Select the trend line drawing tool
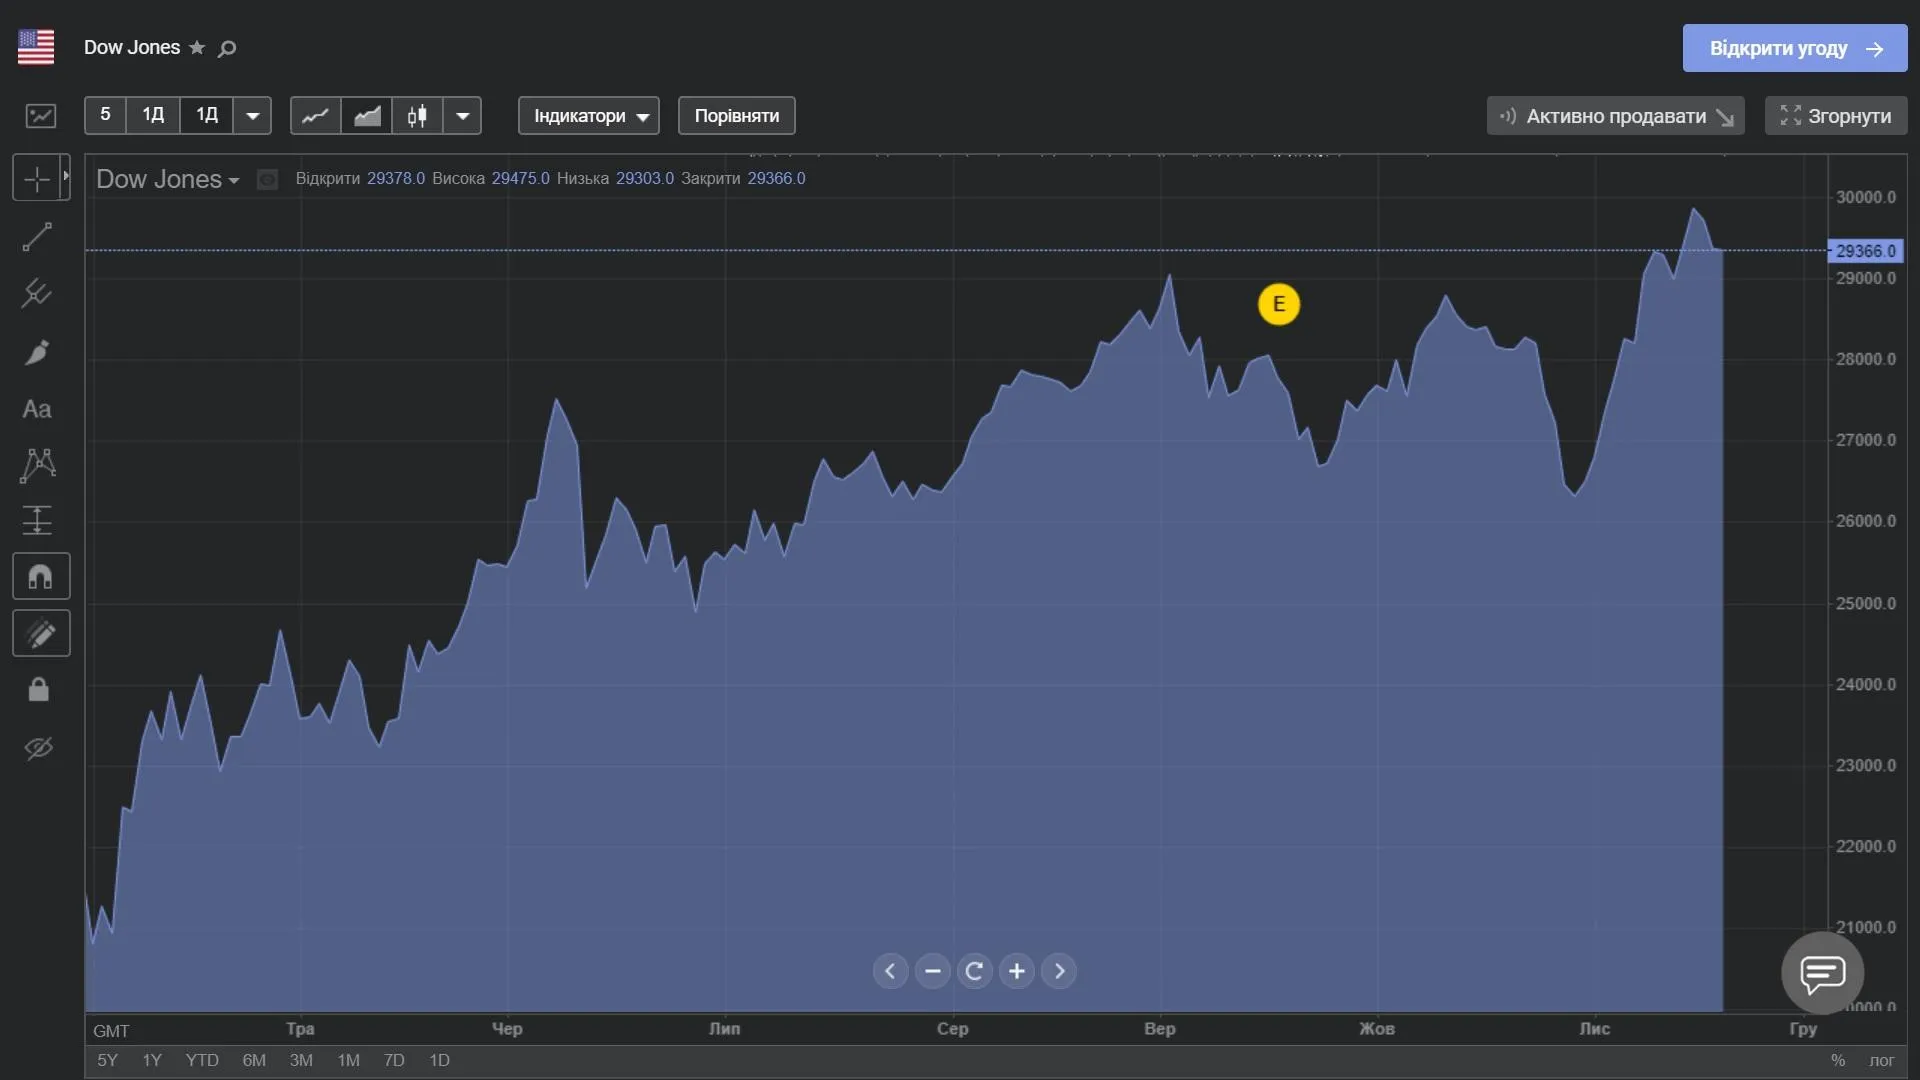The width and height of the screenshot is (1920, 1080). point(37,237)
